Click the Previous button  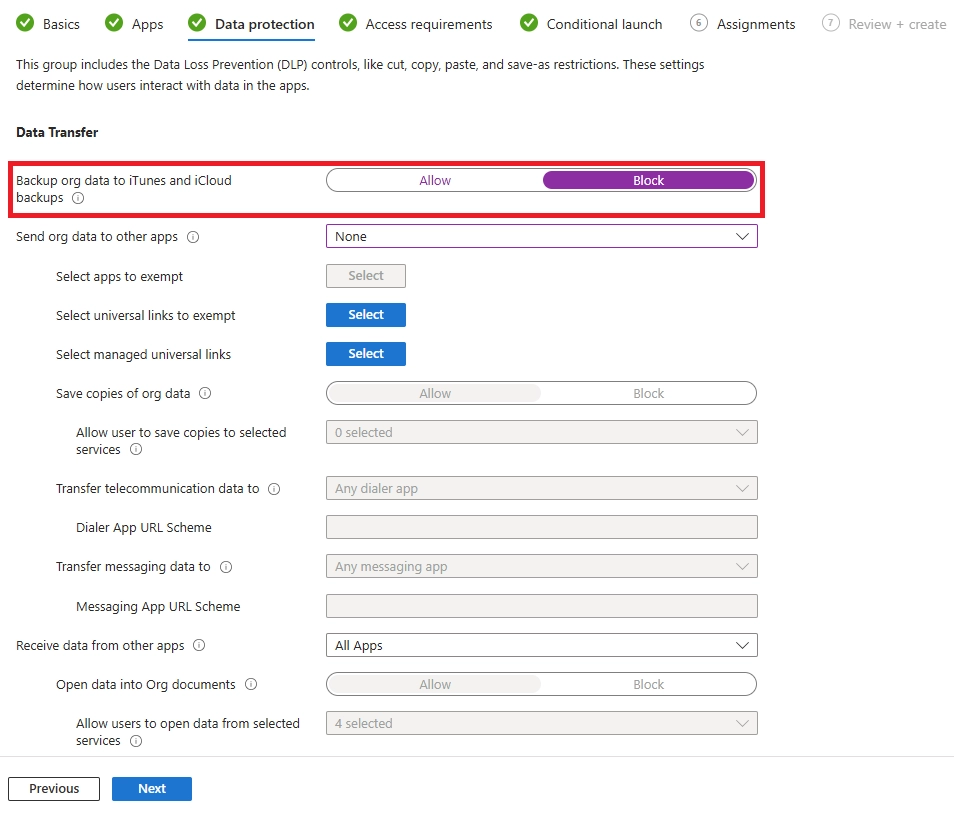click(x=54, y=789)
